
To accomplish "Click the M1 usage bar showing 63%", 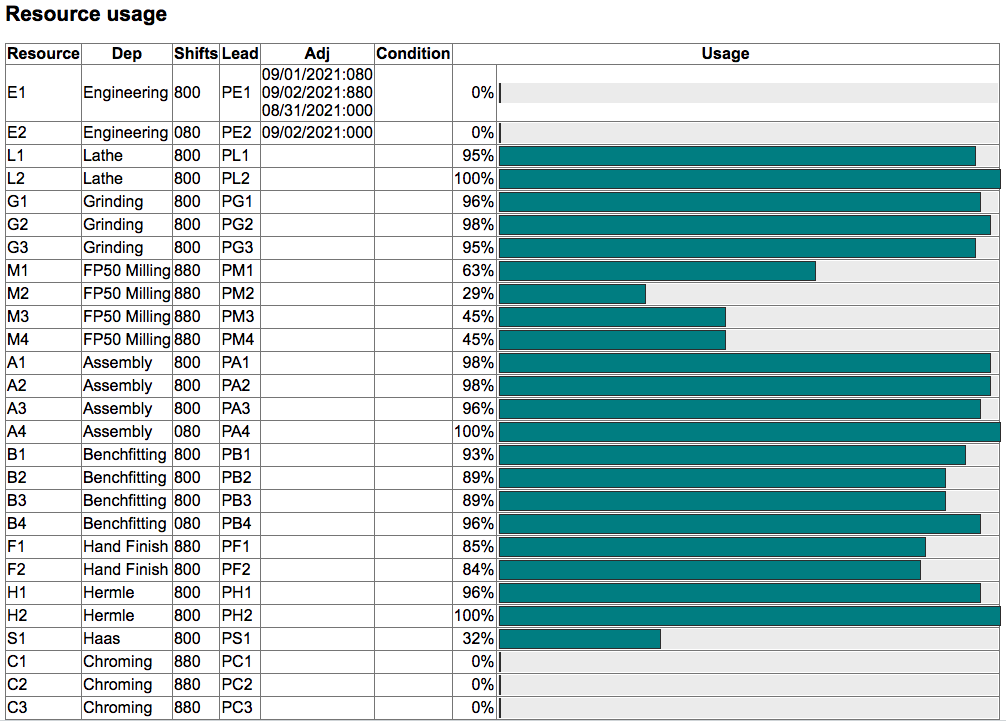I will pyautogui.click(x=657, y=271).
